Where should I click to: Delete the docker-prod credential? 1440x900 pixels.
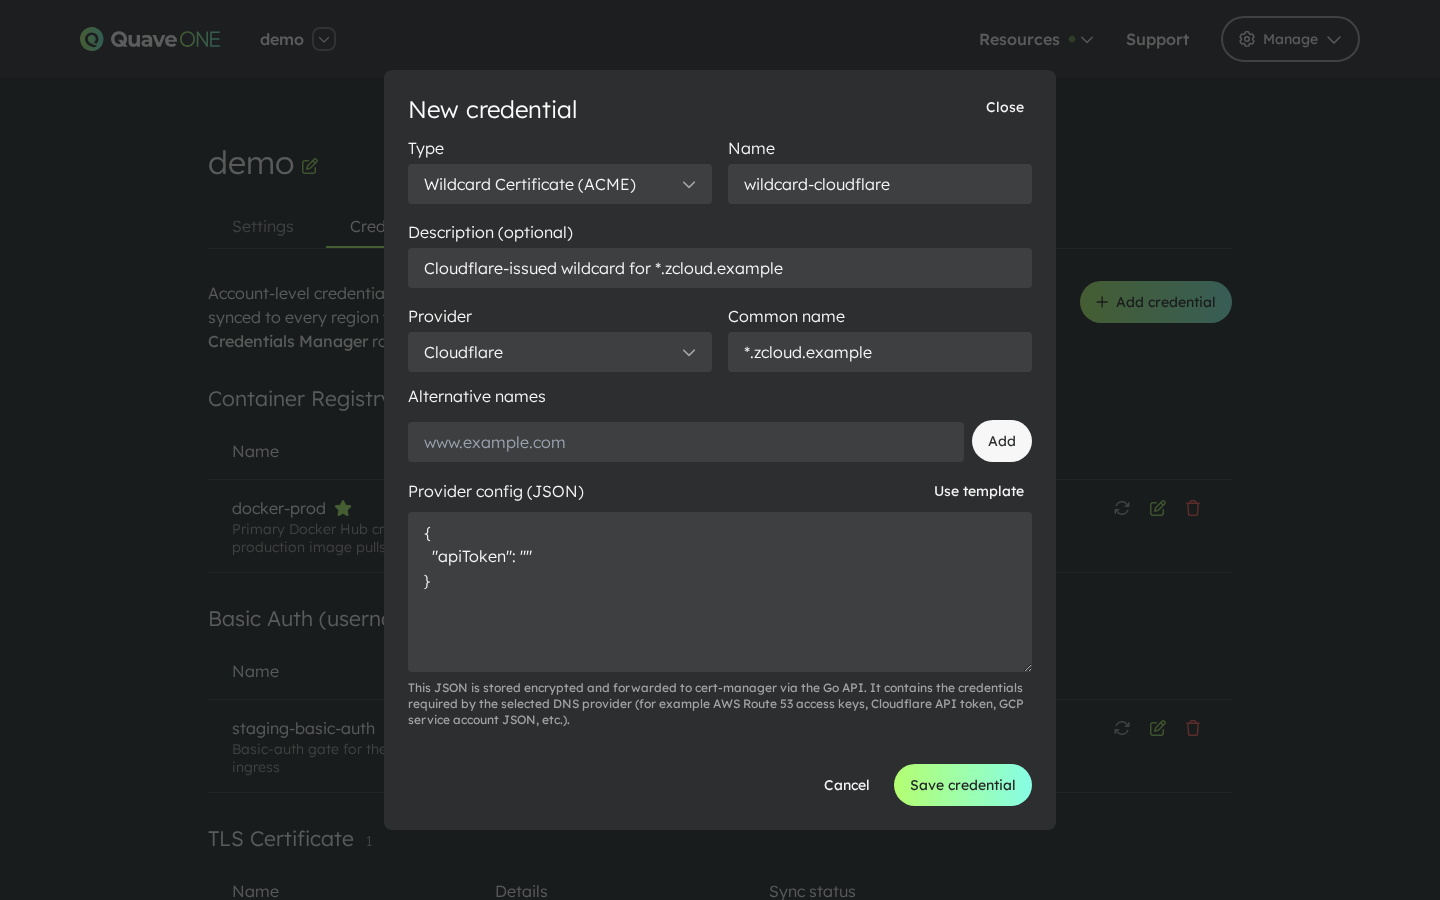pos(1193,508)
